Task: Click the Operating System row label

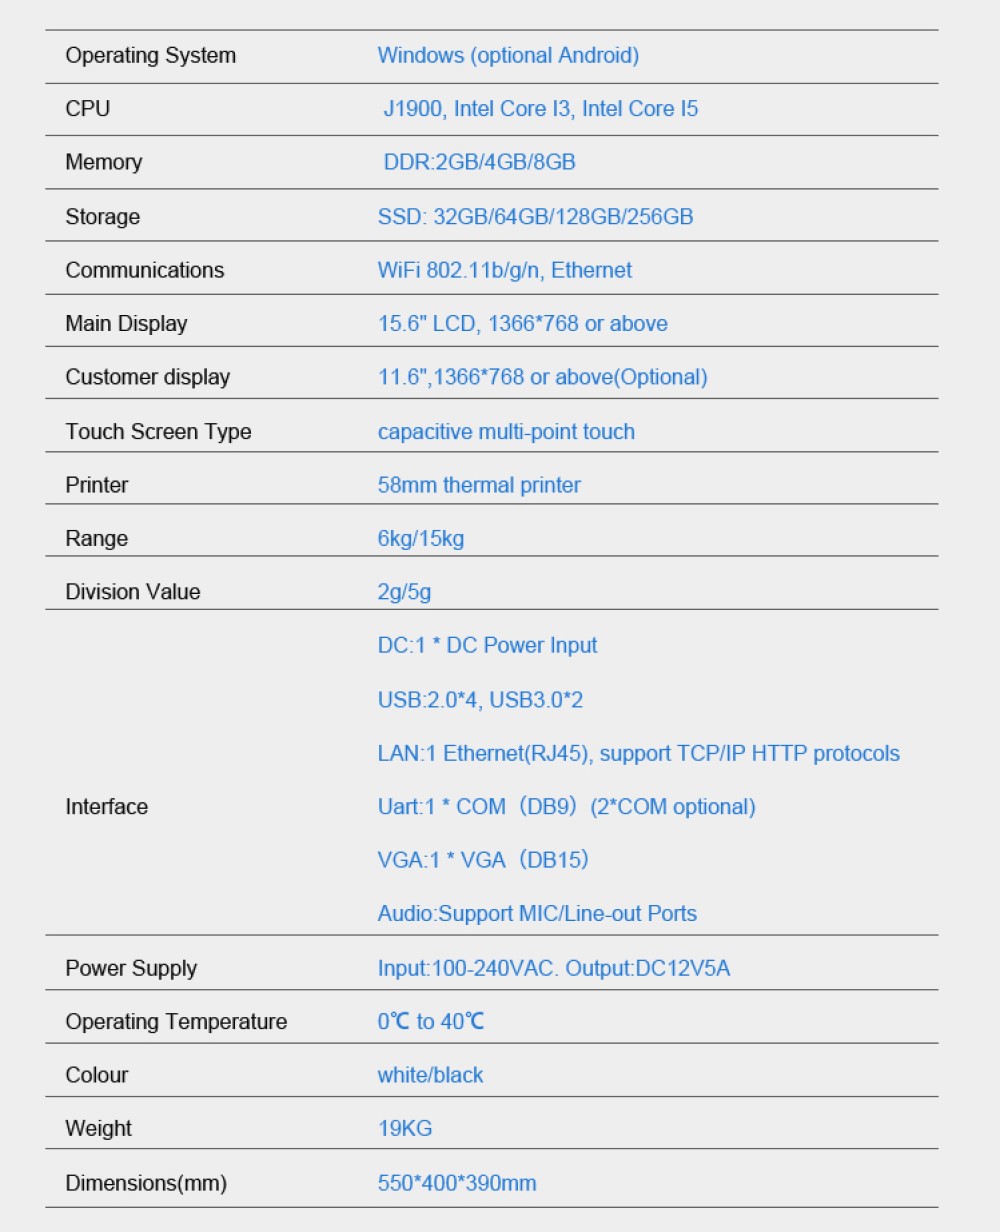Action: (151, 56)
